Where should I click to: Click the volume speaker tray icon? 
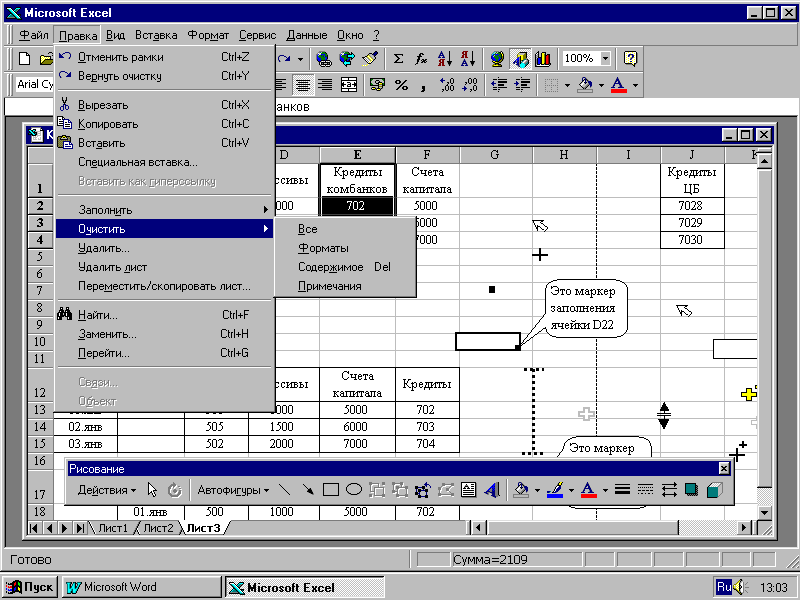coord(742,587)
